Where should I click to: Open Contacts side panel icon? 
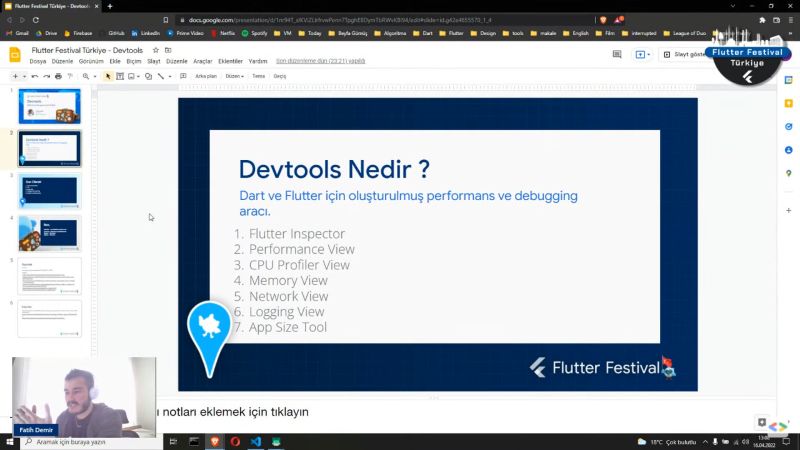tap(789, 150)
